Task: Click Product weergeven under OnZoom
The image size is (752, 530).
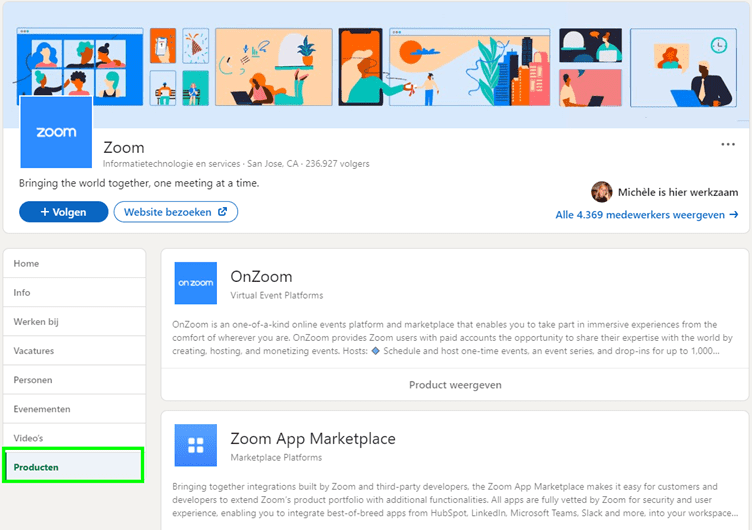Action: pyautogui.click(x=455, y=385)
